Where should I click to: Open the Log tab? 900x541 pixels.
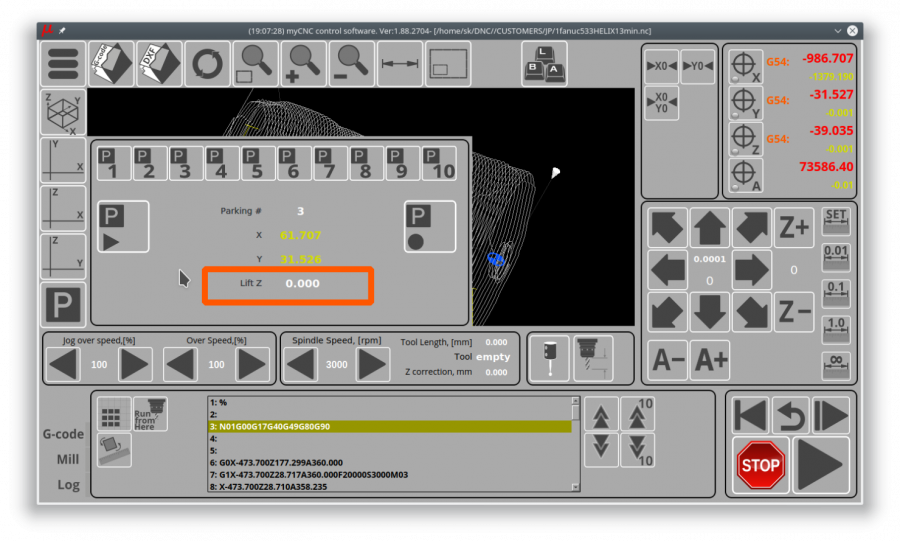[67, 484]
